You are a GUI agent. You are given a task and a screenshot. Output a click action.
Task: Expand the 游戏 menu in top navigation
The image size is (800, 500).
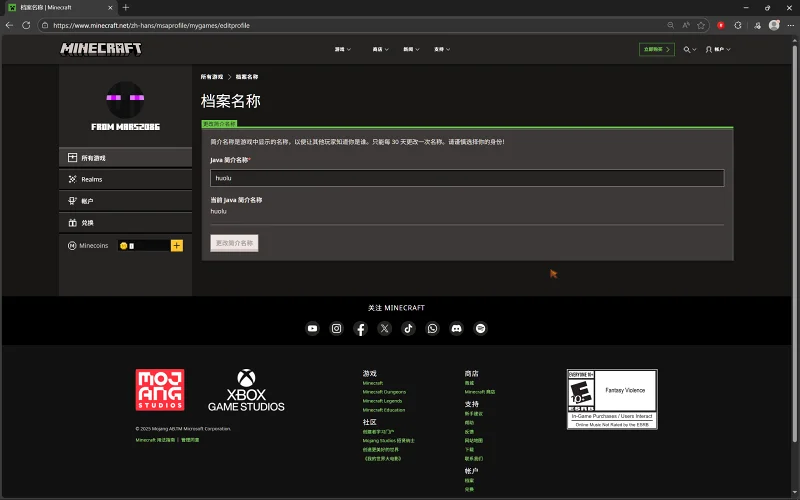342,49
